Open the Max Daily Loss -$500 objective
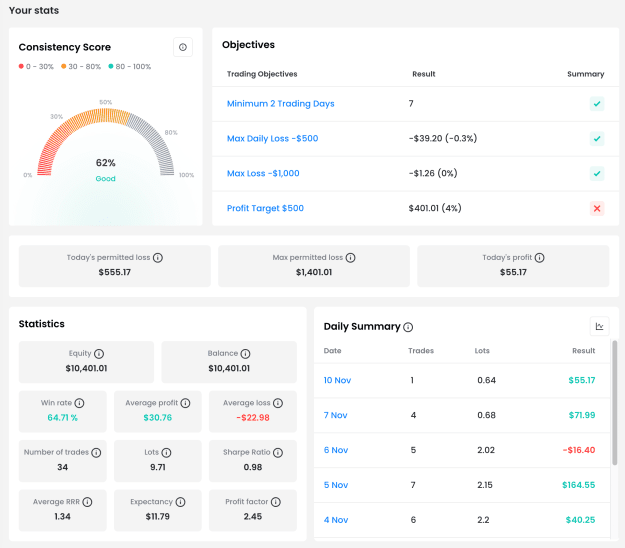 click(x=273, y=139)
